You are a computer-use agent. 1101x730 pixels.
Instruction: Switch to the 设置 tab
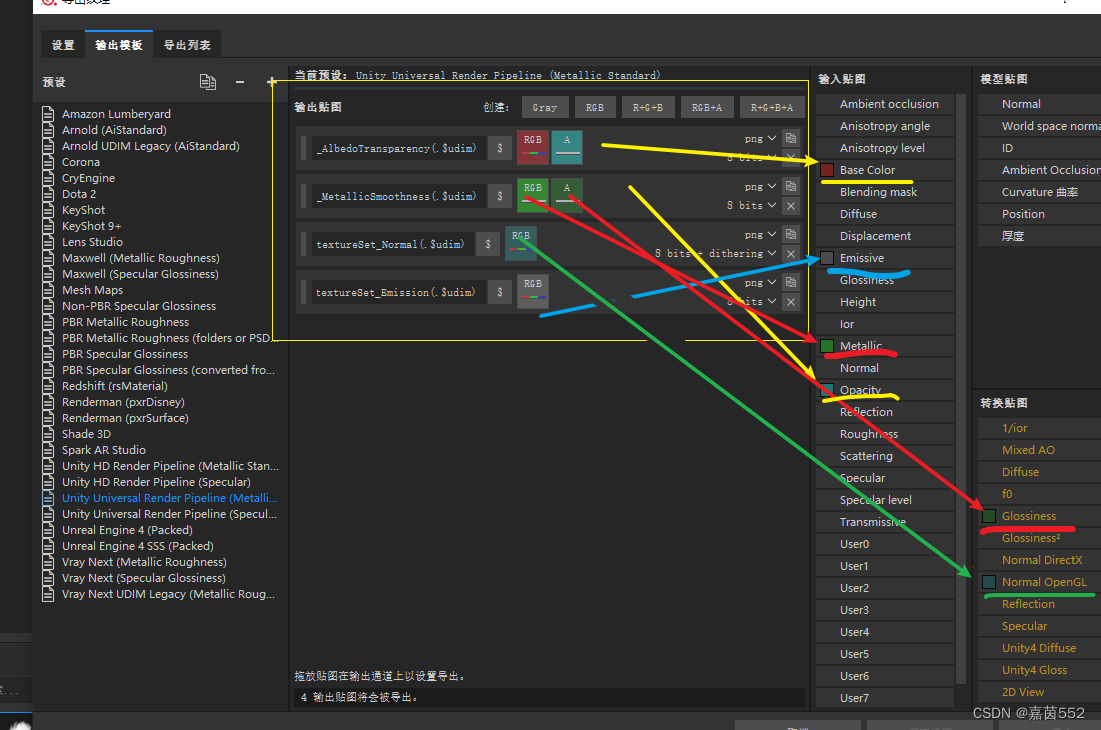[62, 44]
